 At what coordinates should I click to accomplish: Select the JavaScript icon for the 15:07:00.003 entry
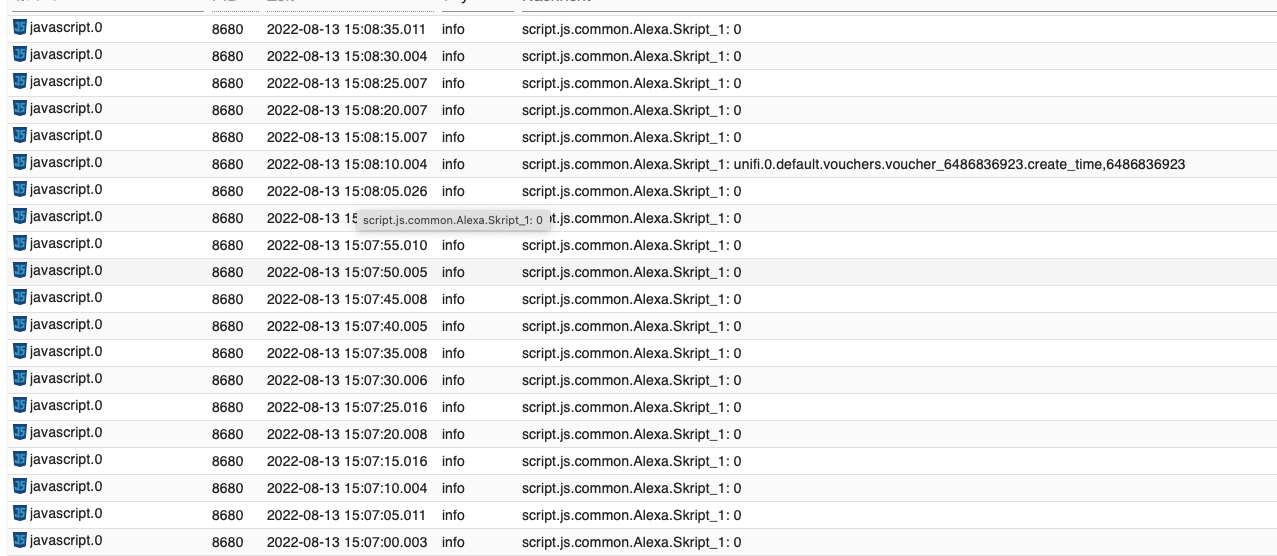click(19, 541)
